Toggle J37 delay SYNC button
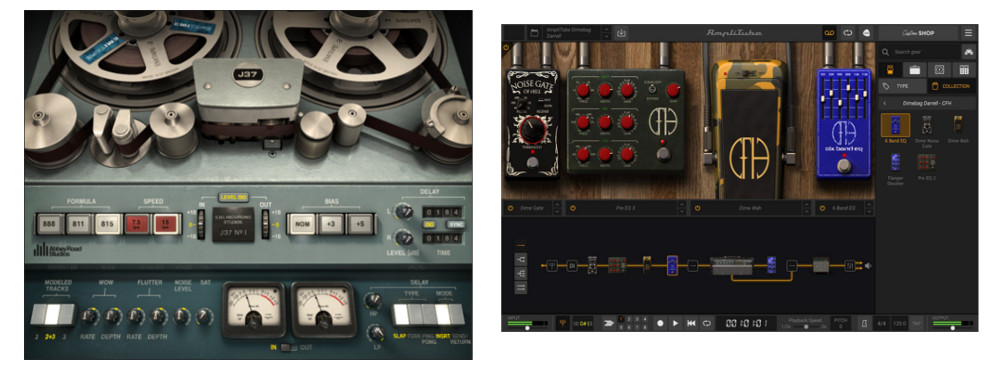This screenshot has width=1000, height=375. click(455, 224)
